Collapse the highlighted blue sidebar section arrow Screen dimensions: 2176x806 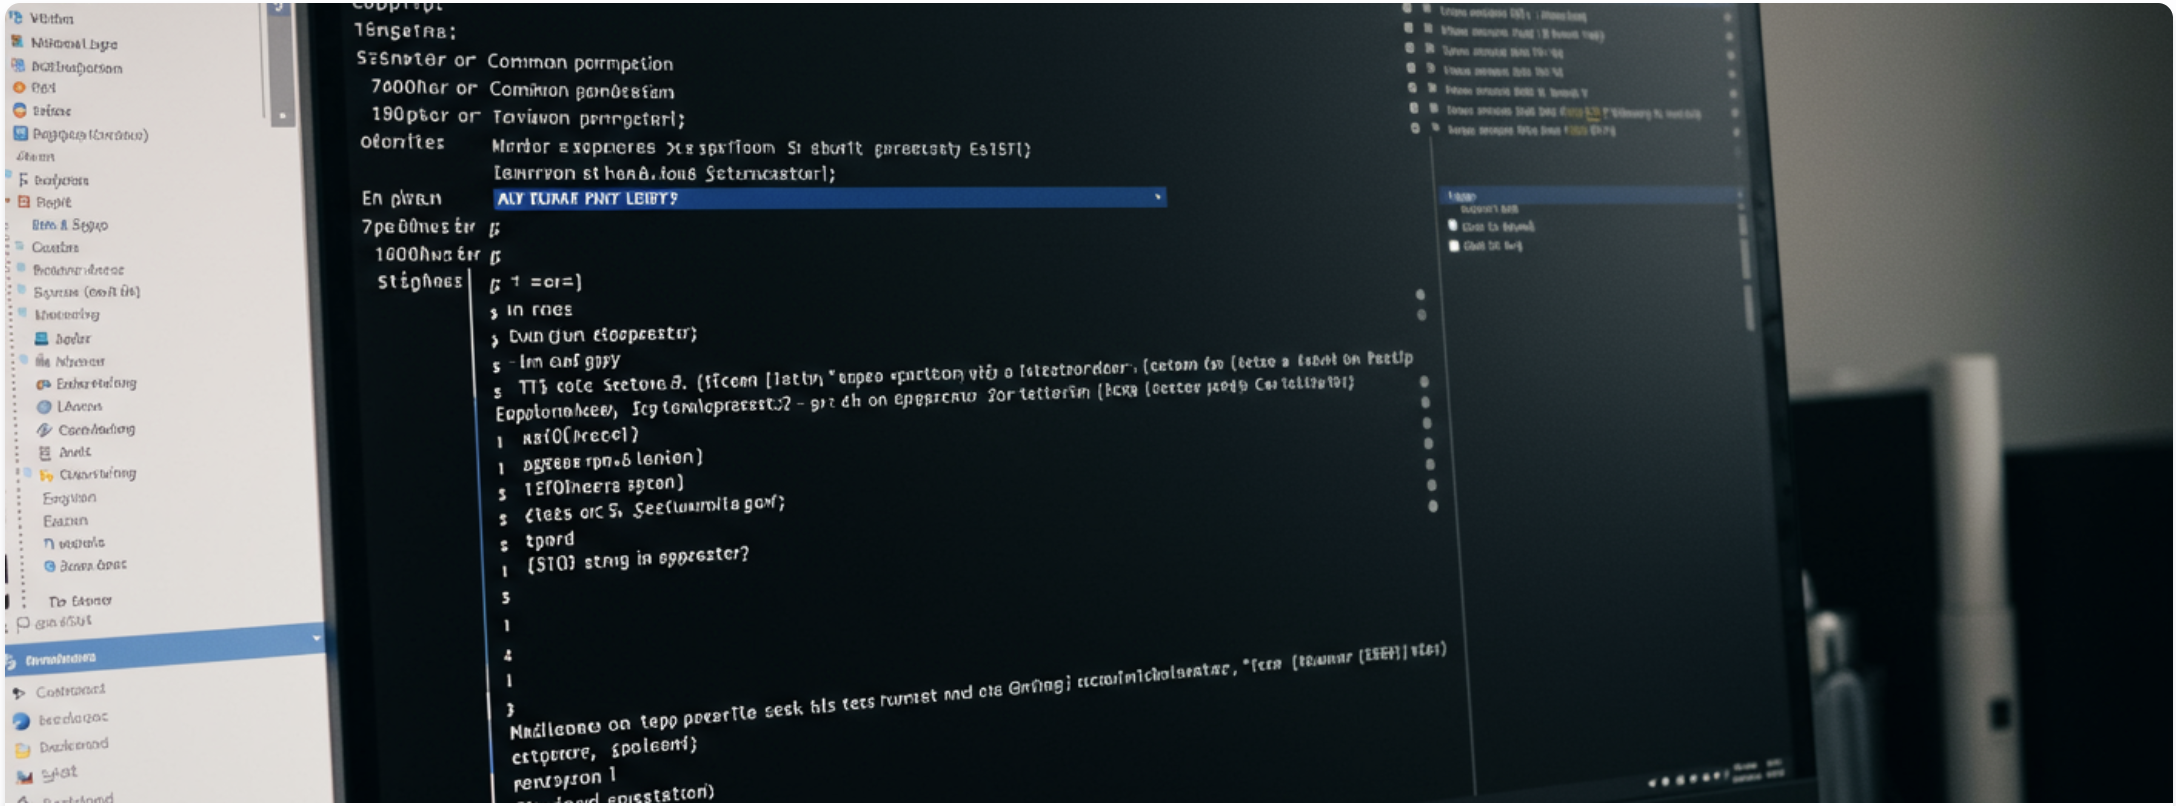tap(316, 638)
